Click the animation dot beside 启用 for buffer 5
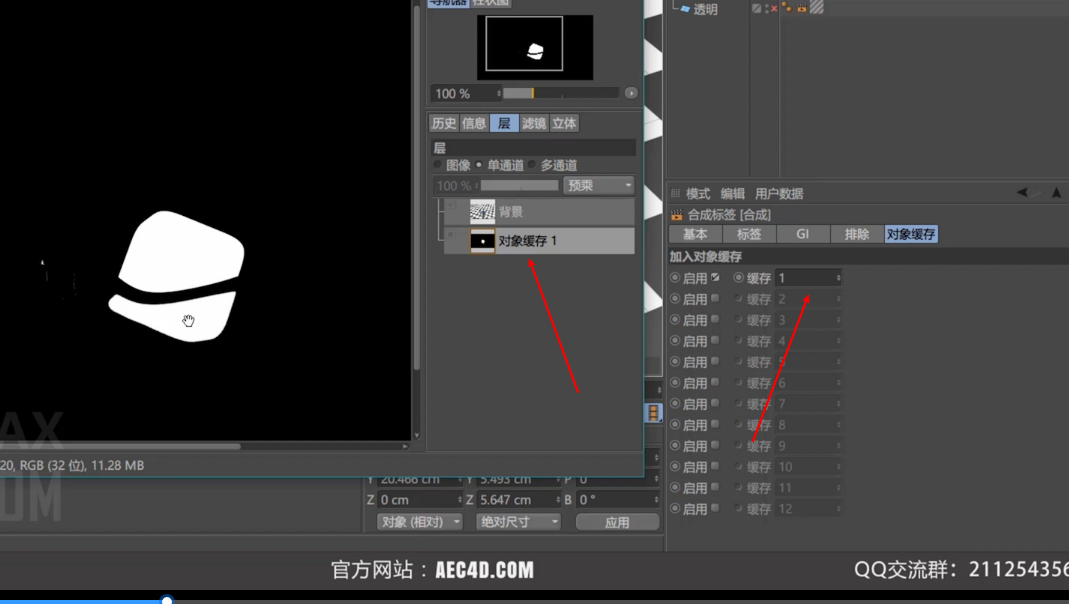Image resolution: width=1069 pixels, height=604 pixels. tap(675, 361)
